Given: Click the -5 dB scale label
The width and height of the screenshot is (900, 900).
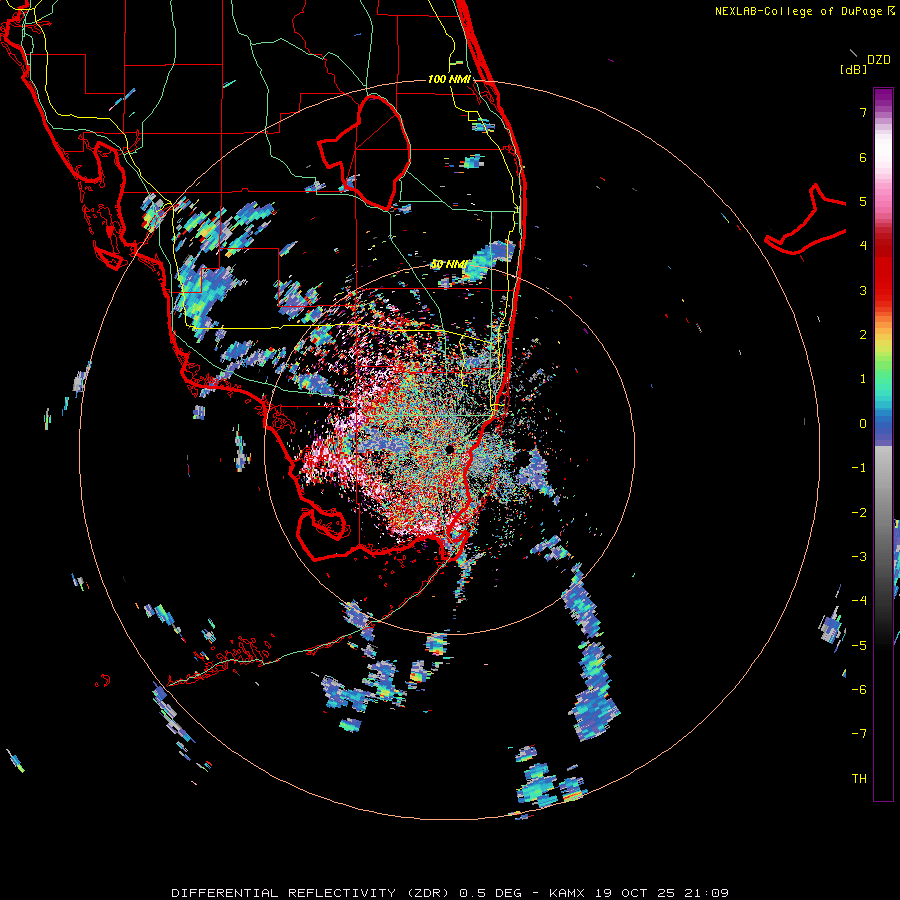Looking at the screenshot, I should [x=859, y=646].
